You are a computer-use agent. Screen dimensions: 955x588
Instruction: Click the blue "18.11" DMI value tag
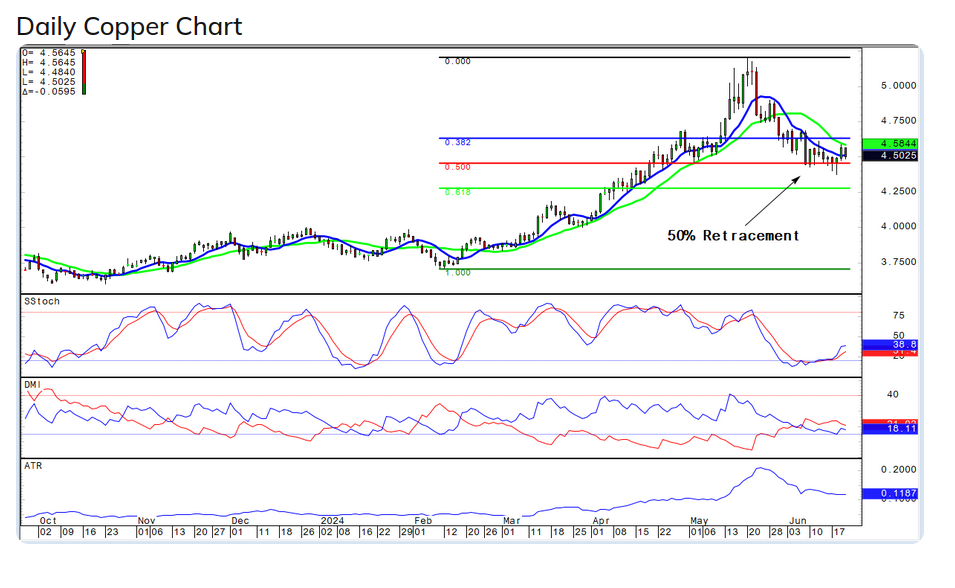click(890, 430)
